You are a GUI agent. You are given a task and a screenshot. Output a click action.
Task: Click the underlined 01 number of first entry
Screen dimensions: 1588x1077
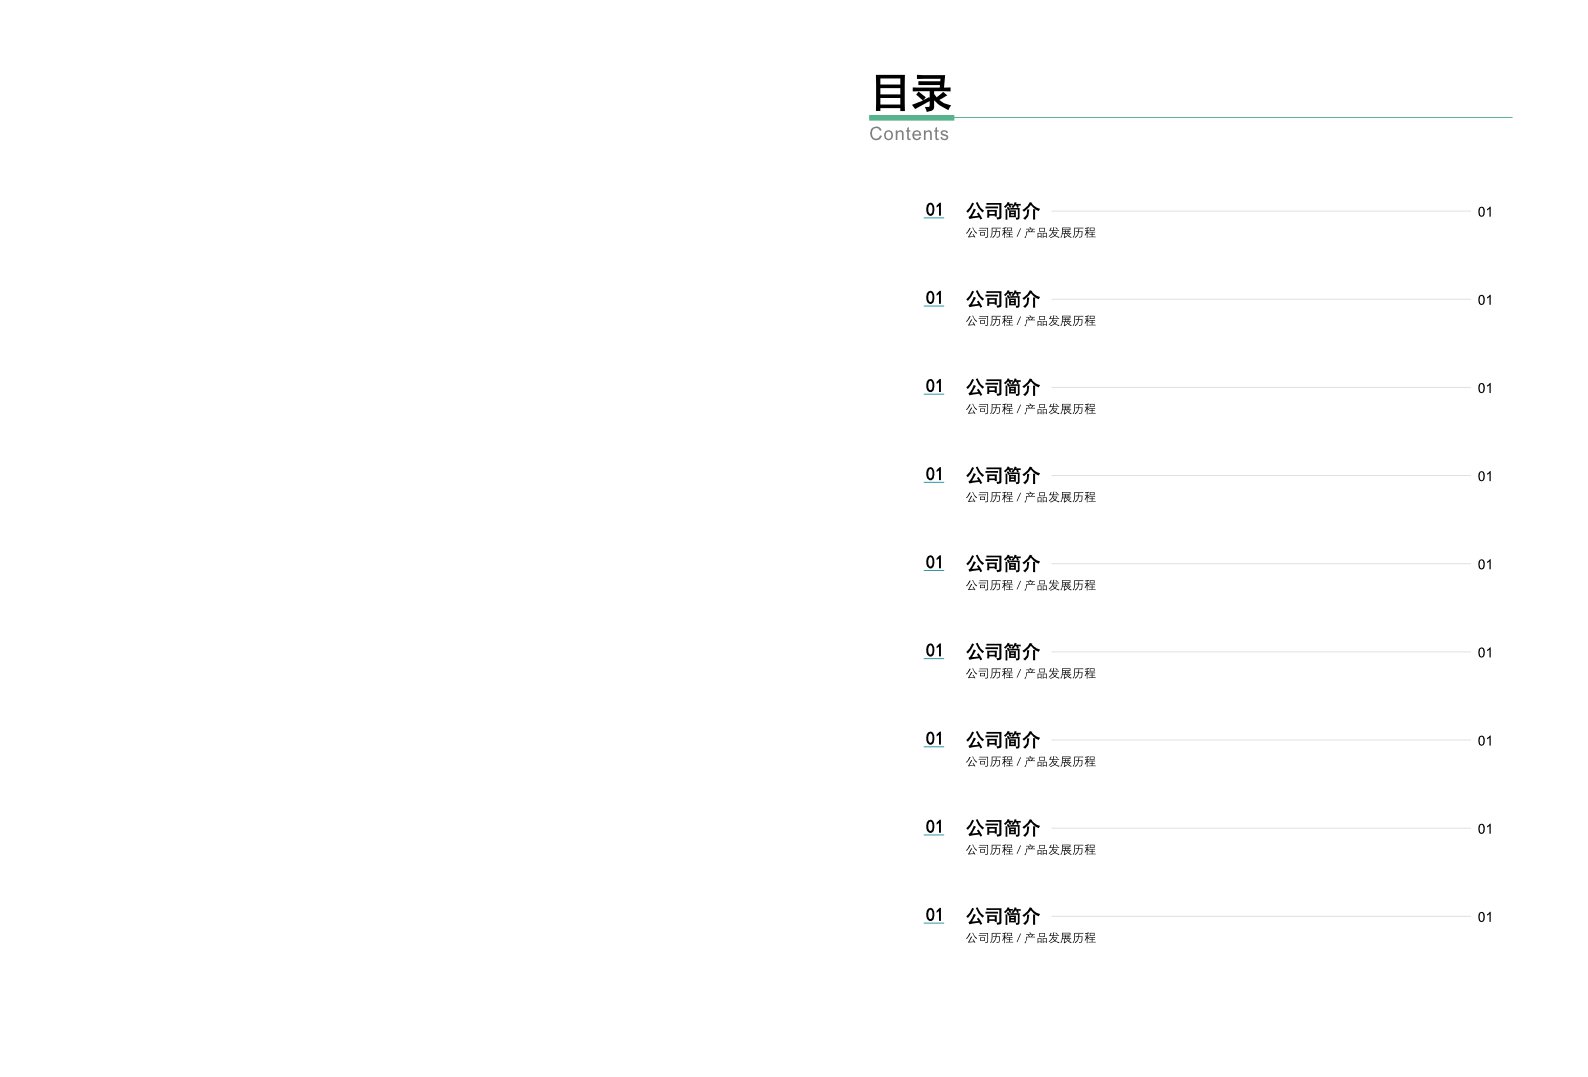click(x=934, y=210)
